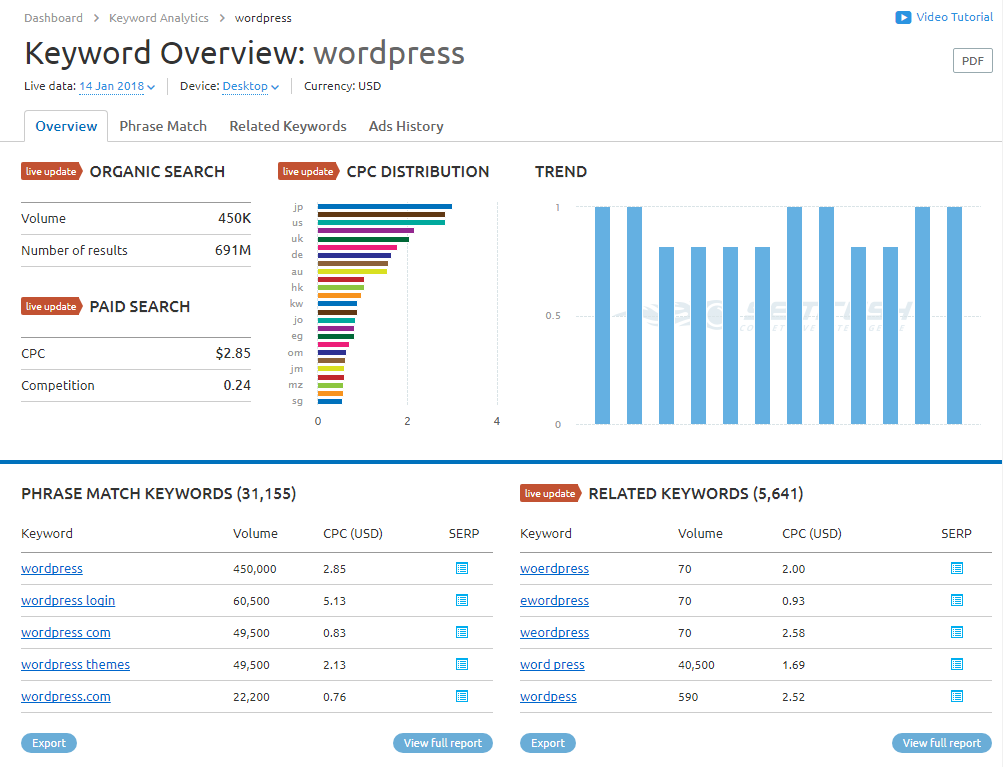
Task: View full report for phrase match keywords
Action: click(443, 743)
